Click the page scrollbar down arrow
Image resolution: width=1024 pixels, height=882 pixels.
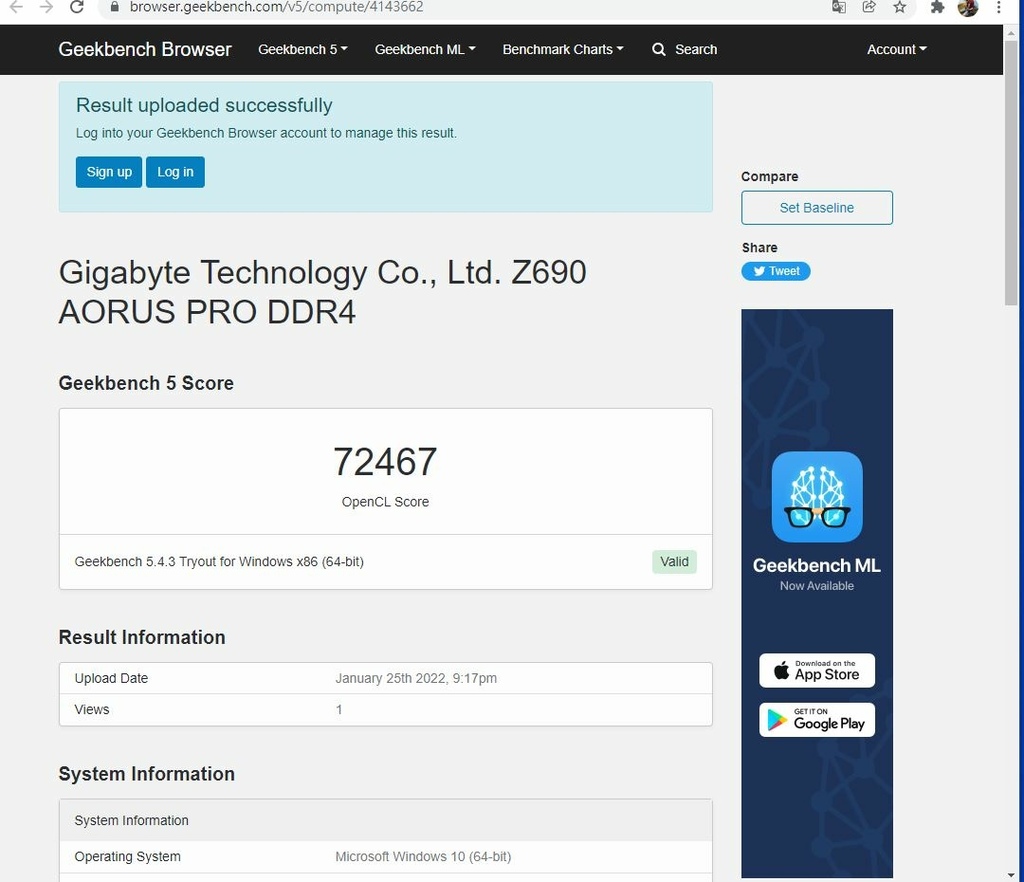(x=1011, y=875)
